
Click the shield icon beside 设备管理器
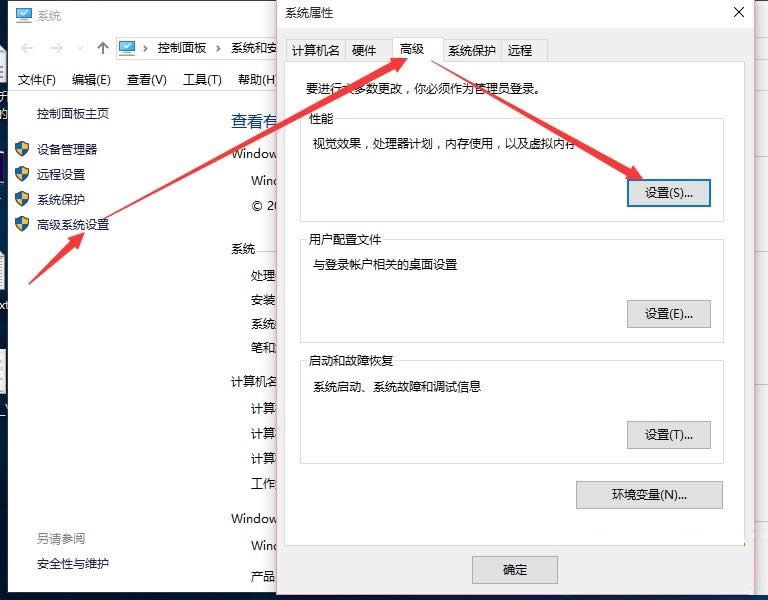pyautogui.click(x=22, y=149)
